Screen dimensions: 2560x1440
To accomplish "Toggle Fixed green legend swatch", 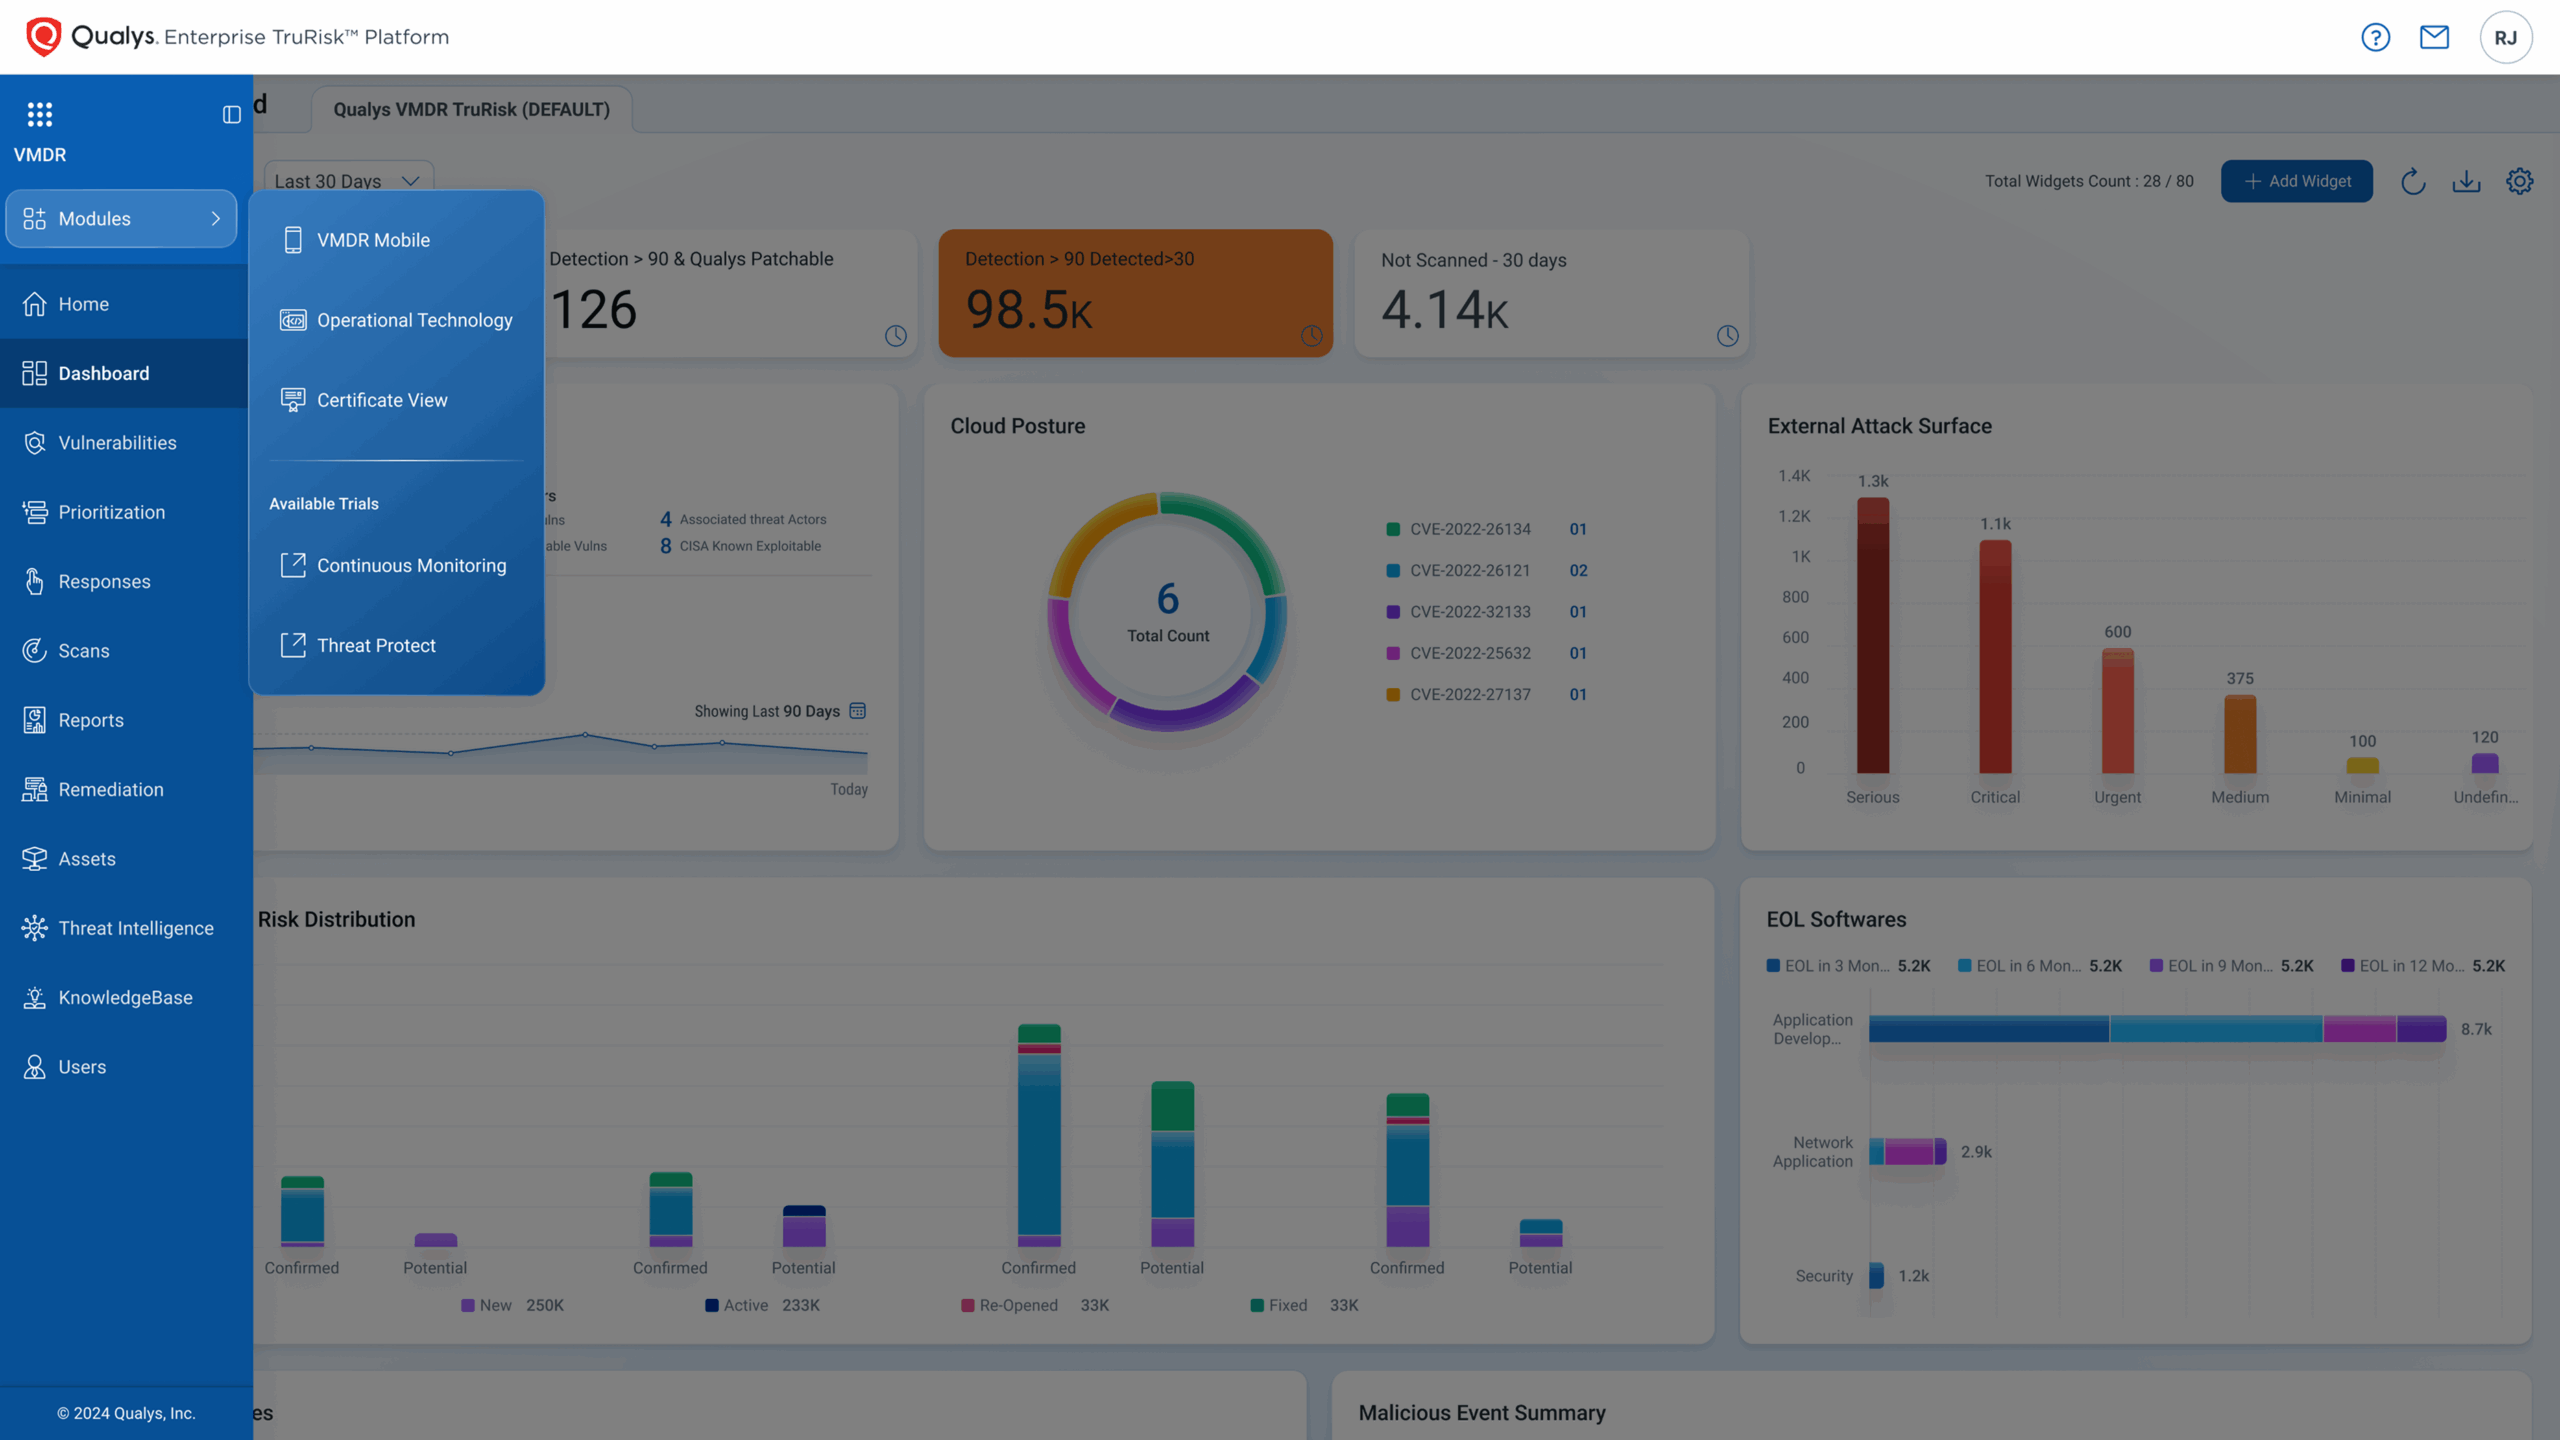I will tap(1256, 1305).
